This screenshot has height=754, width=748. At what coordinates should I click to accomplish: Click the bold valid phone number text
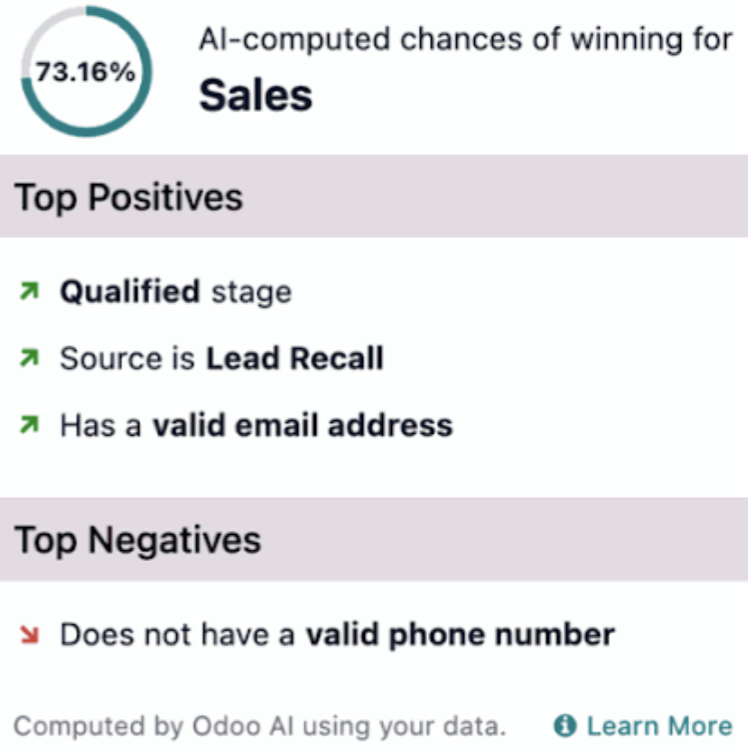pyautogui.click(x=460, y=635)
